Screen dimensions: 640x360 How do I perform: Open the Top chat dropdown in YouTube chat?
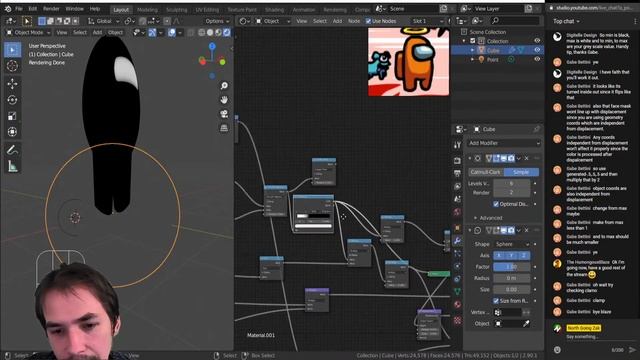pos(567,21)
